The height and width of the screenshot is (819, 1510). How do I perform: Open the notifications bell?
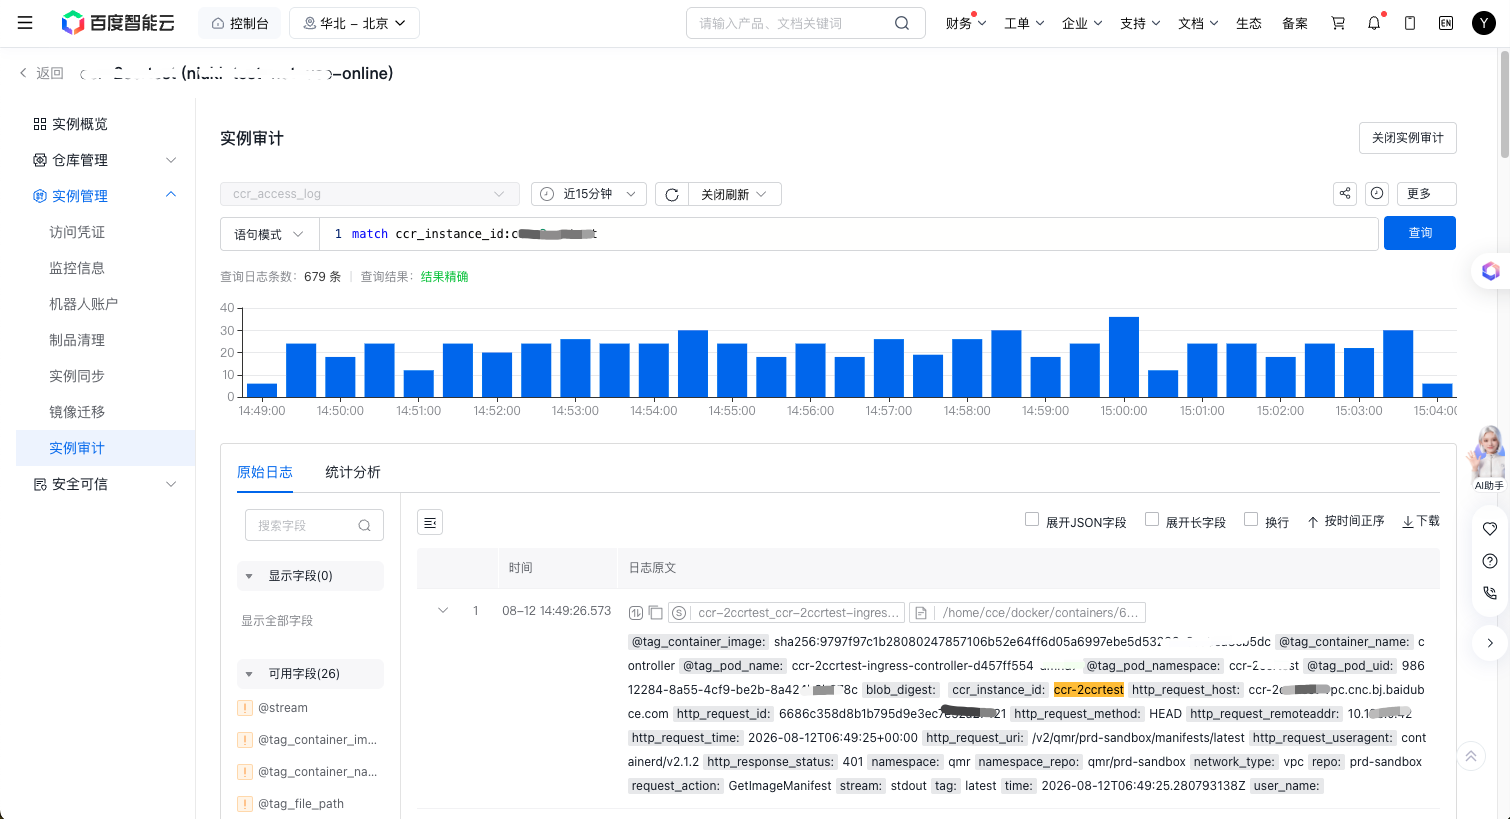(1374, 23)
